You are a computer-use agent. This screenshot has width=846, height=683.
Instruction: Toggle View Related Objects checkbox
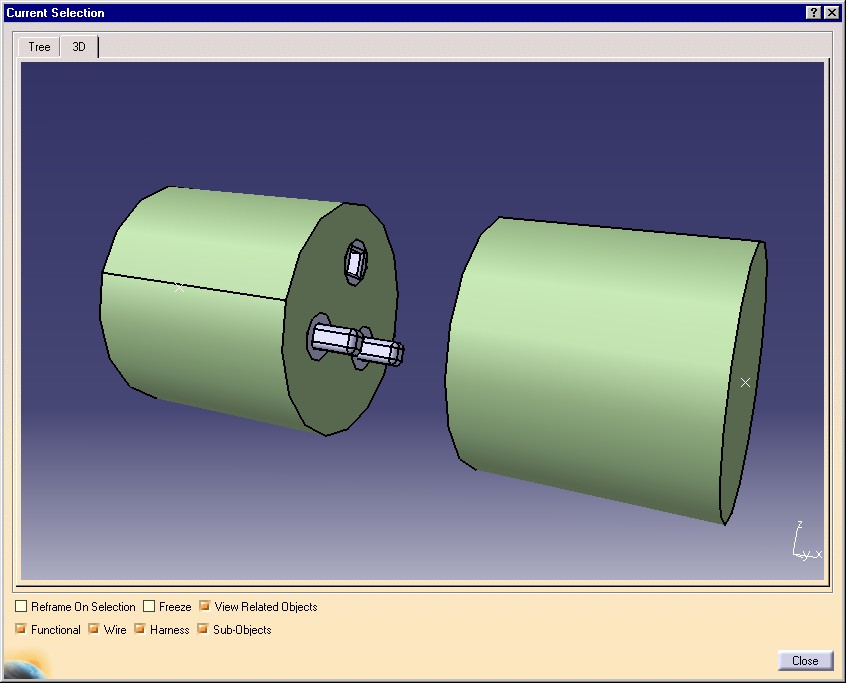coord(204,606)
